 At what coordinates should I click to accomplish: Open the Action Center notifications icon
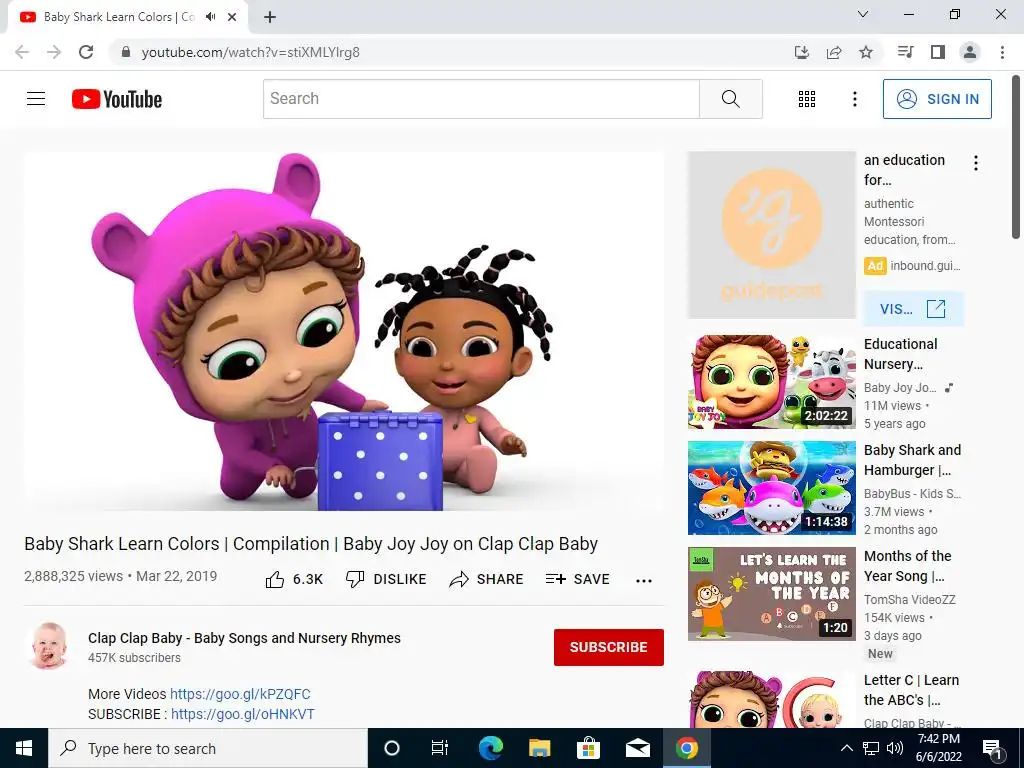click(991, 749)
